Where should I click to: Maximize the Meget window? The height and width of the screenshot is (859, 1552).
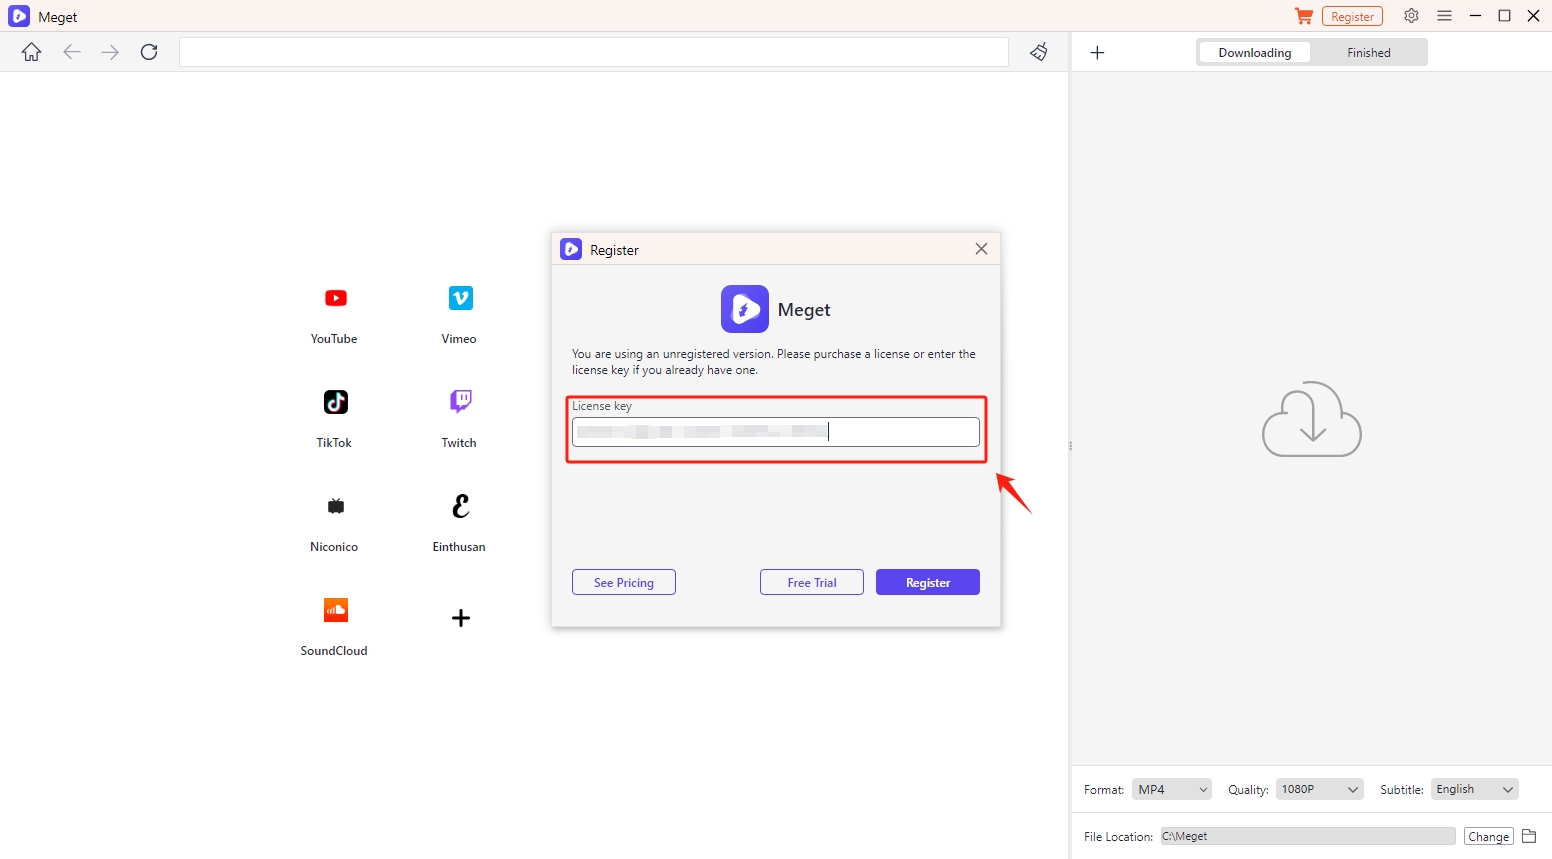pyautogui.click(x=1504, y=16)
